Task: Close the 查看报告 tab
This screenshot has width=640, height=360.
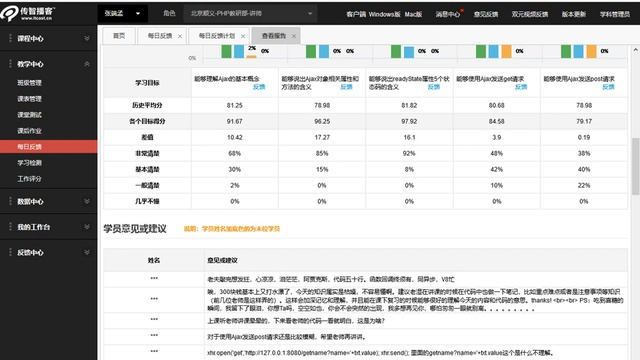Action: (294, 36)
